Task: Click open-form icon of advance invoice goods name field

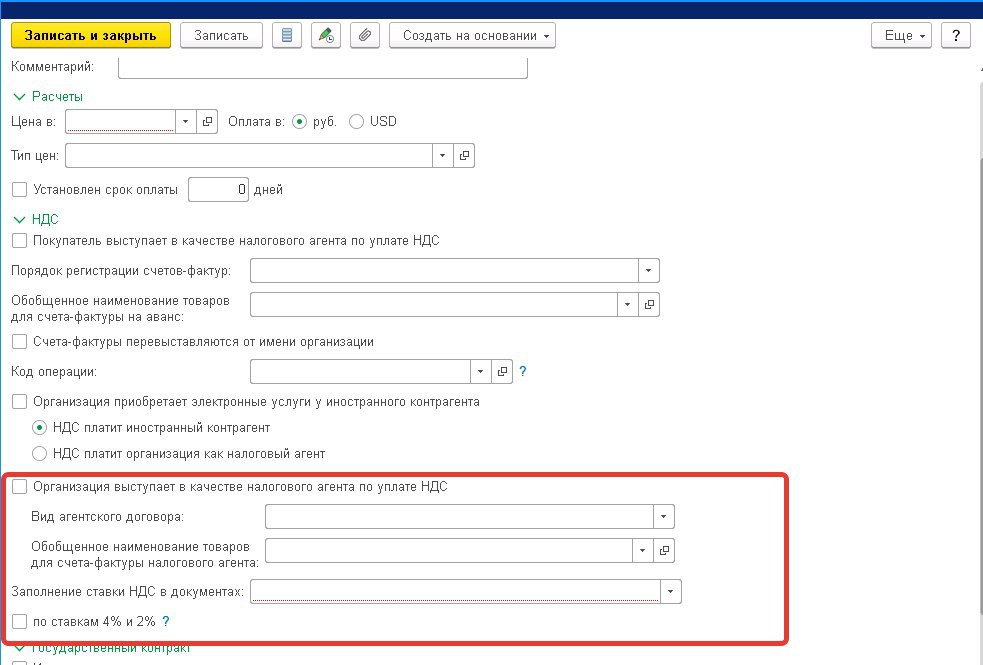Action: point(649,305)
